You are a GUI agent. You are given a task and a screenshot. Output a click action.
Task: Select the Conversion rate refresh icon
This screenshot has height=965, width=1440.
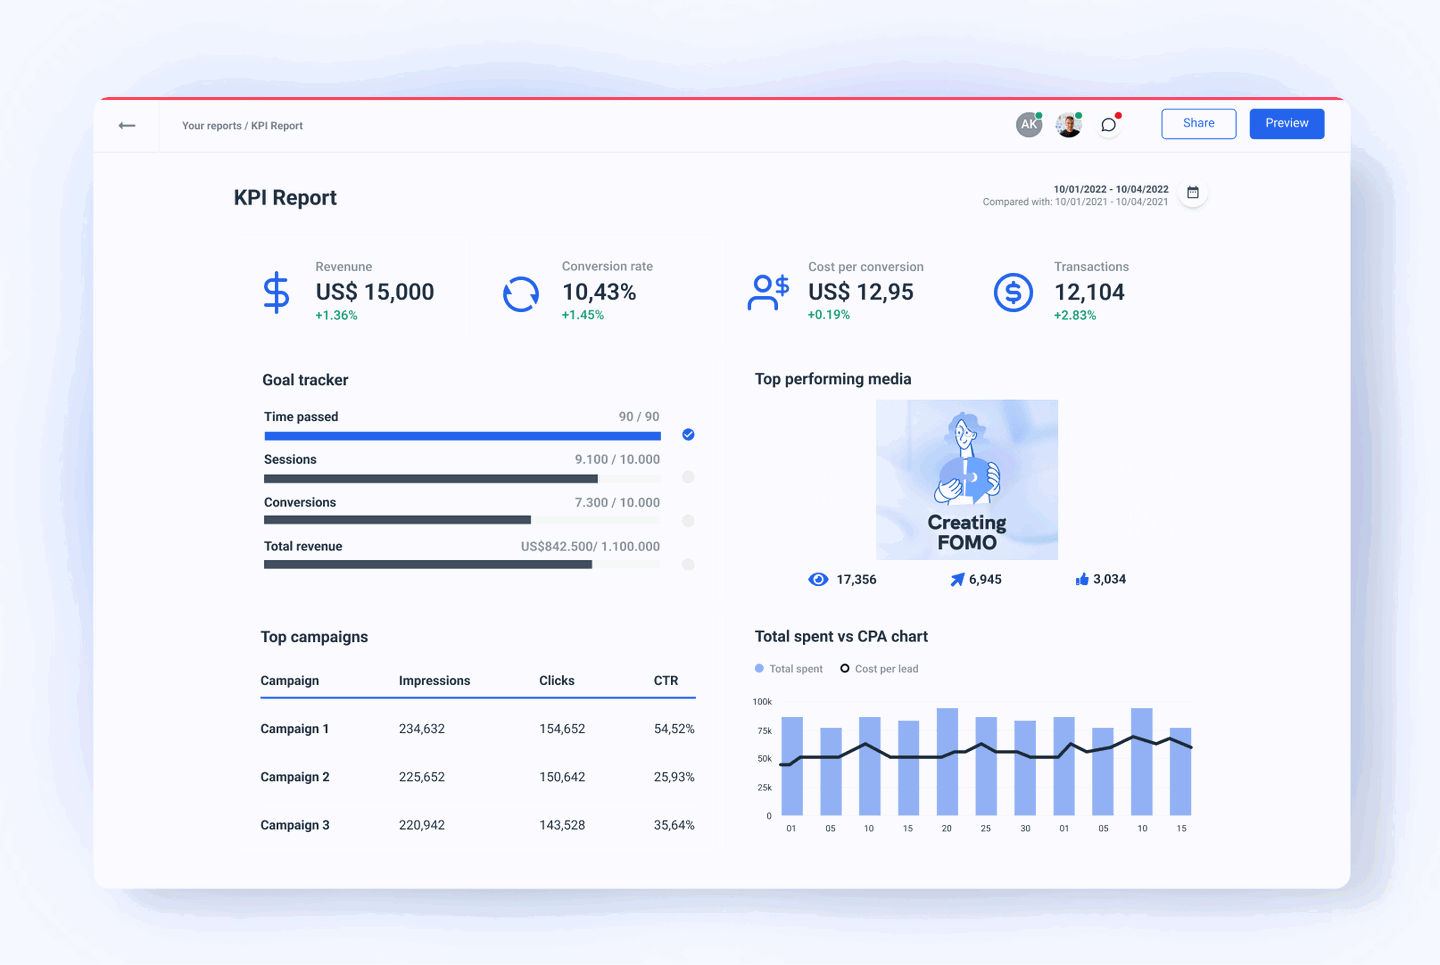(521, 292)
